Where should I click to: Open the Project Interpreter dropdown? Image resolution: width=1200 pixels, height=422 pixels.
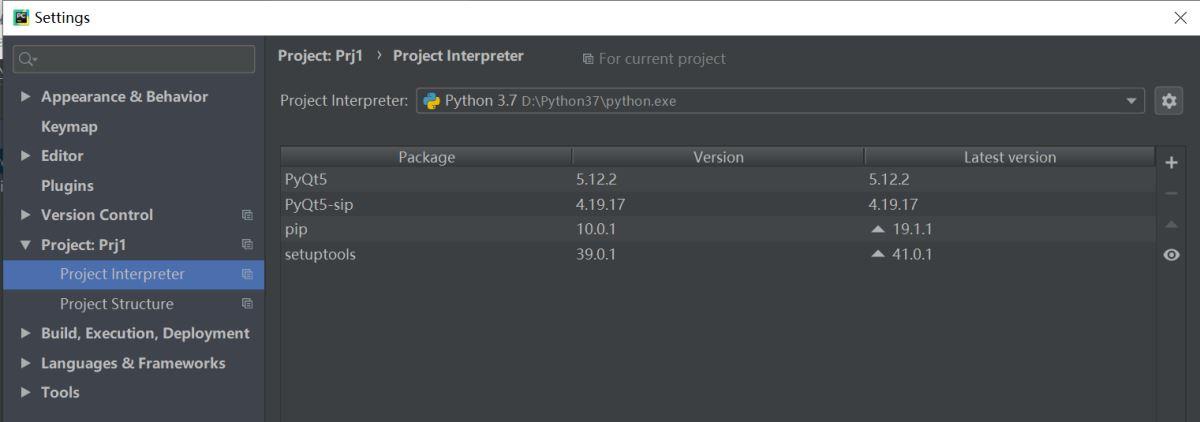1132,101
